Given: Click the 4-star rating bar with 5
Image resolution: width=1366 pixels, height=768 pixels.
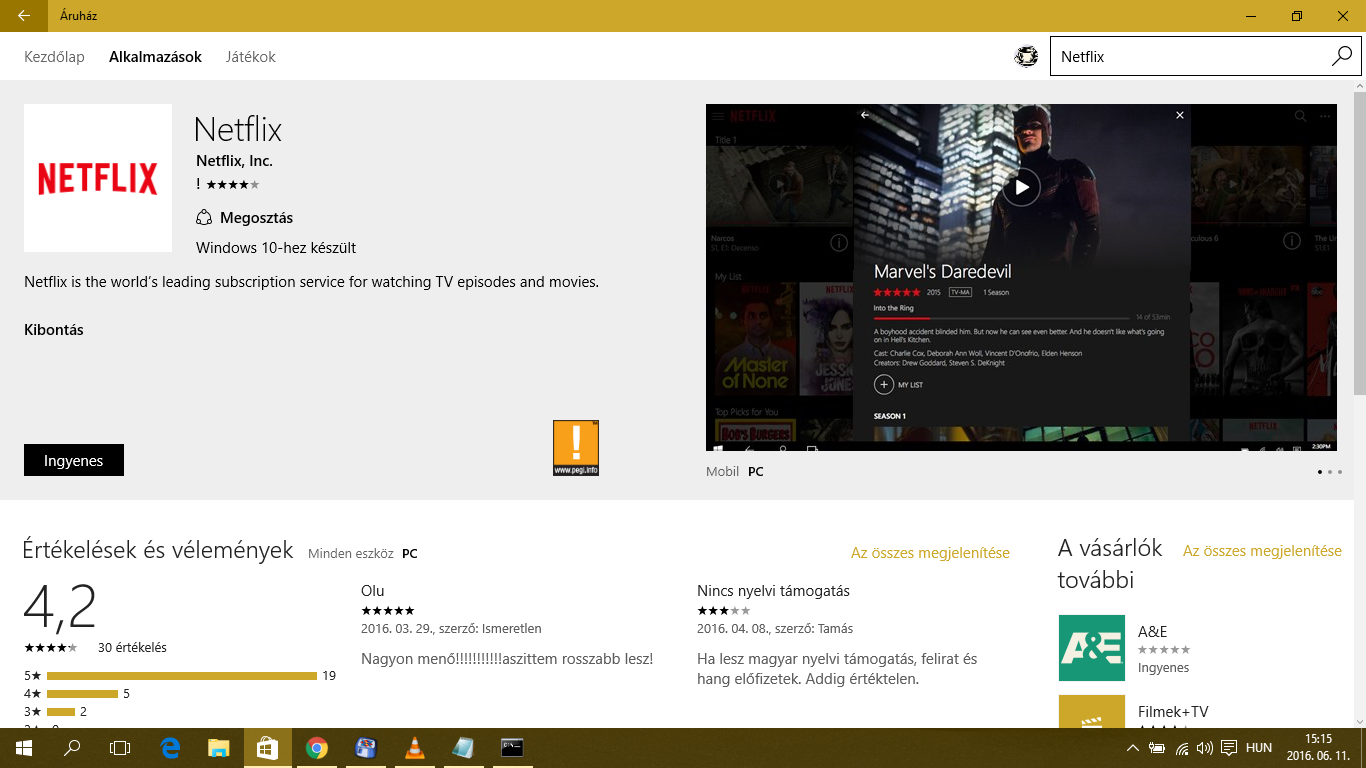Looking at the screenshot, I should [x=82, y=694].
